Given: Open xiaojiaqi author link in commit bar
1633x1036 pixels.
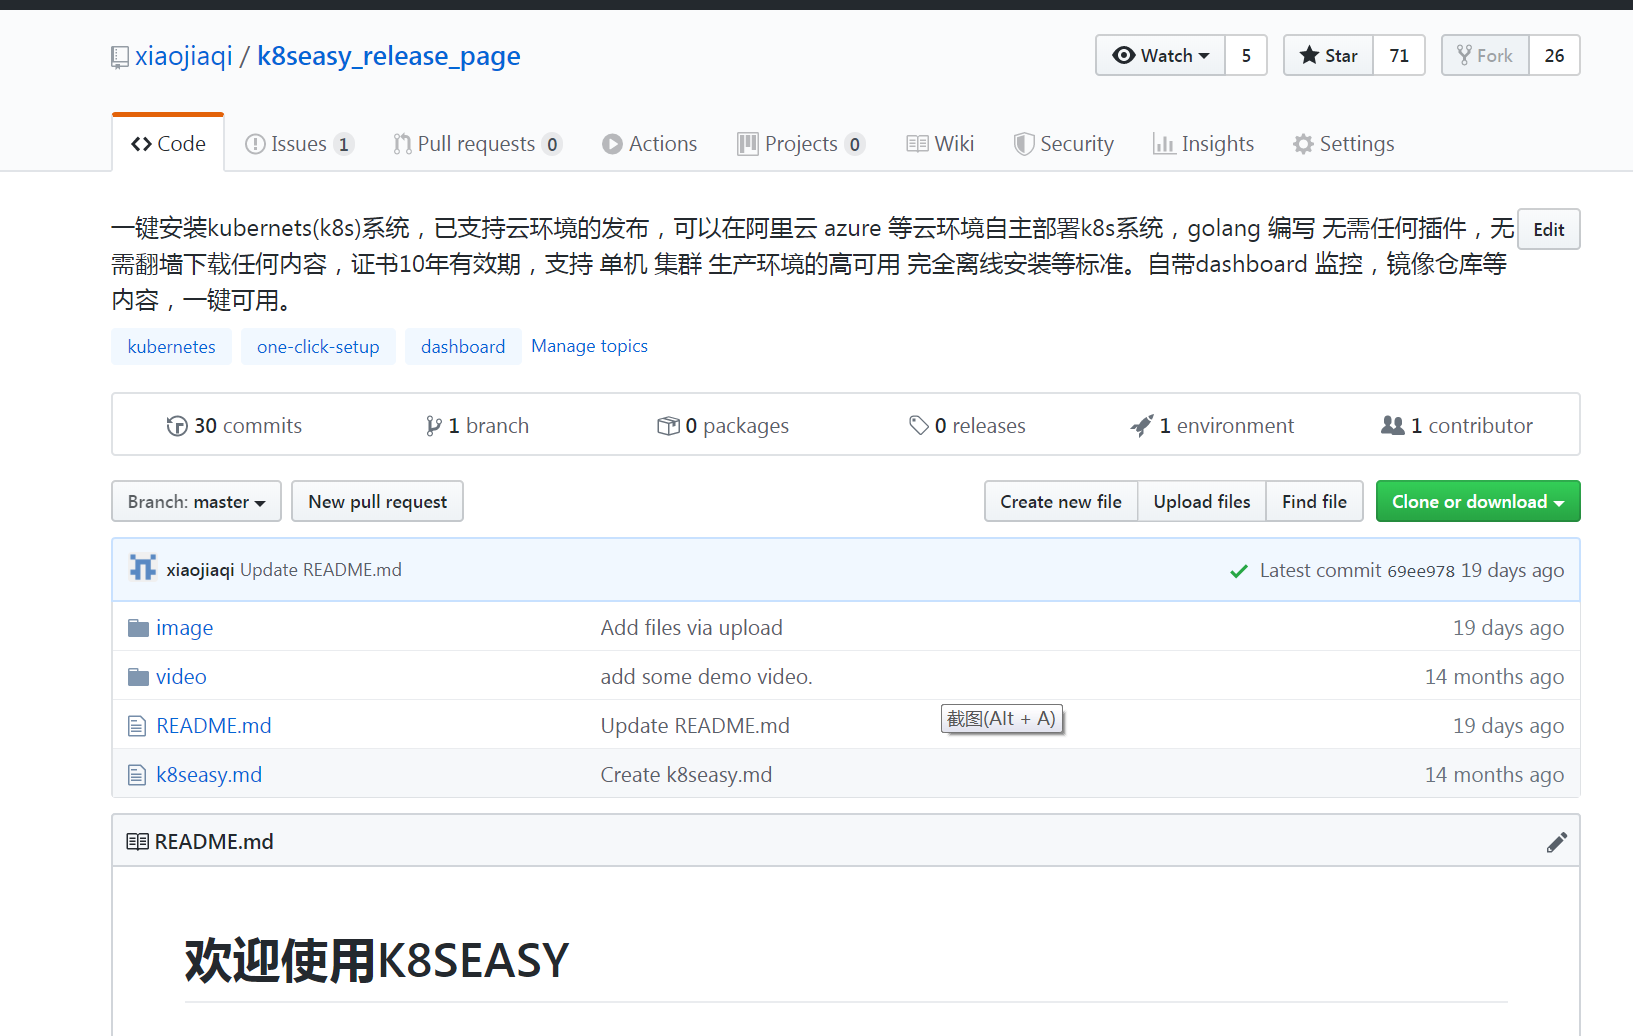Looking at the screenshot, I should 200,569.
